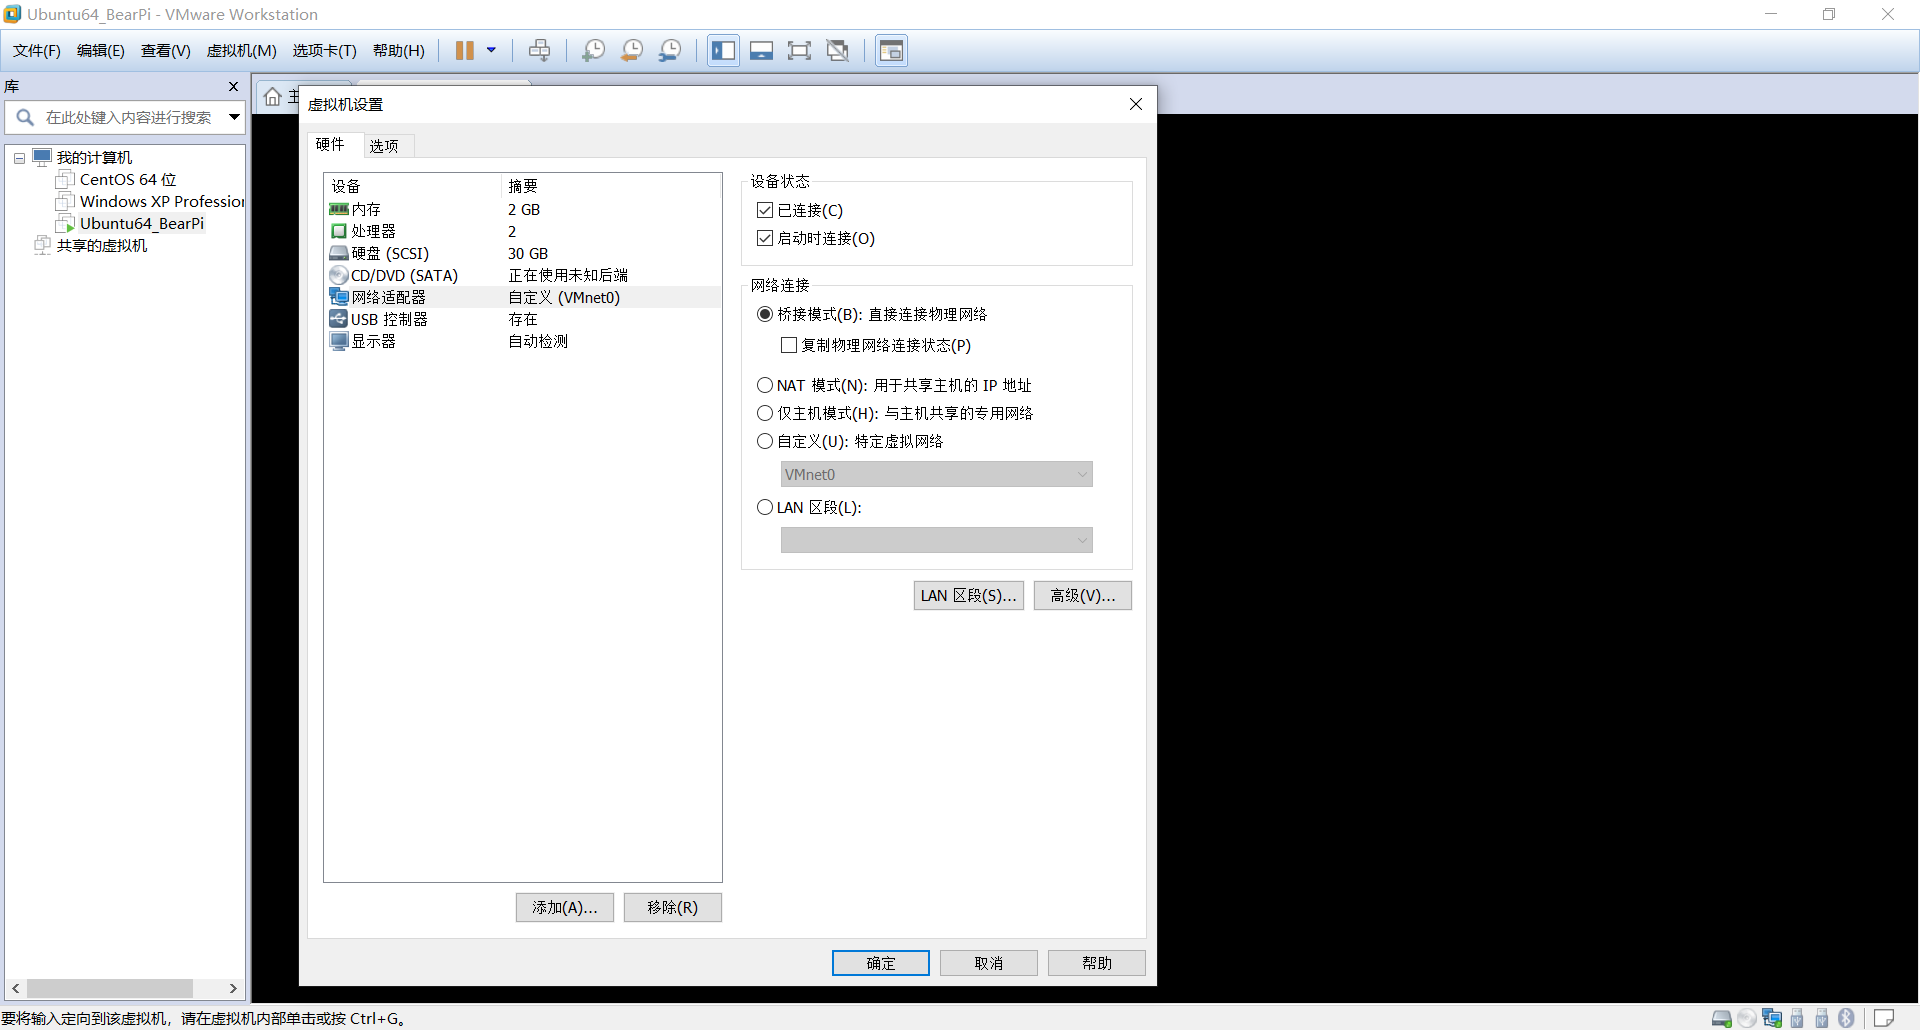Click the hard disk status icon

(1722, 1018)
